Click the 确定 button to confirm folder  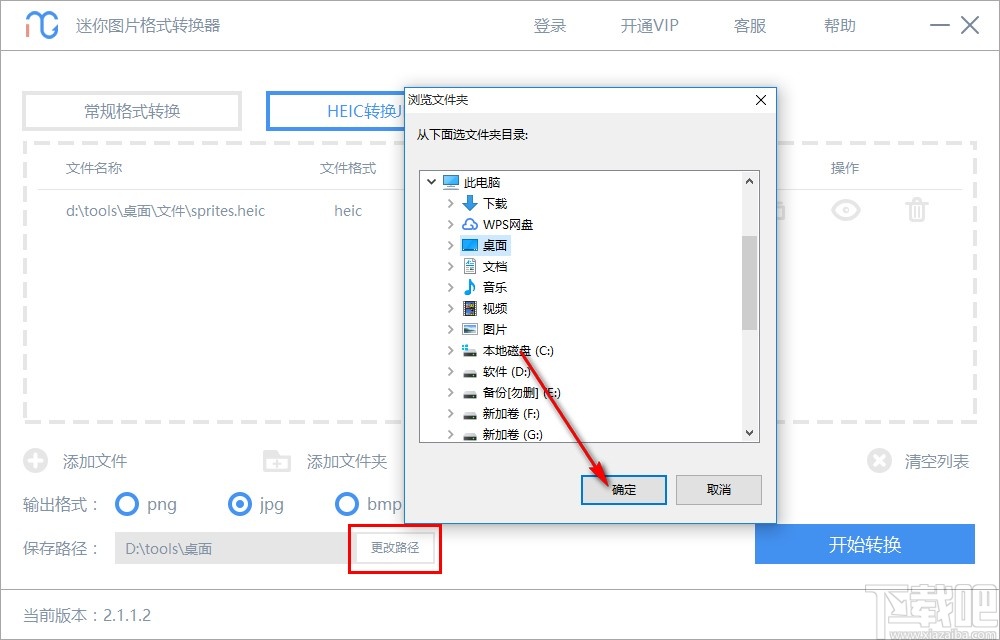623,490
